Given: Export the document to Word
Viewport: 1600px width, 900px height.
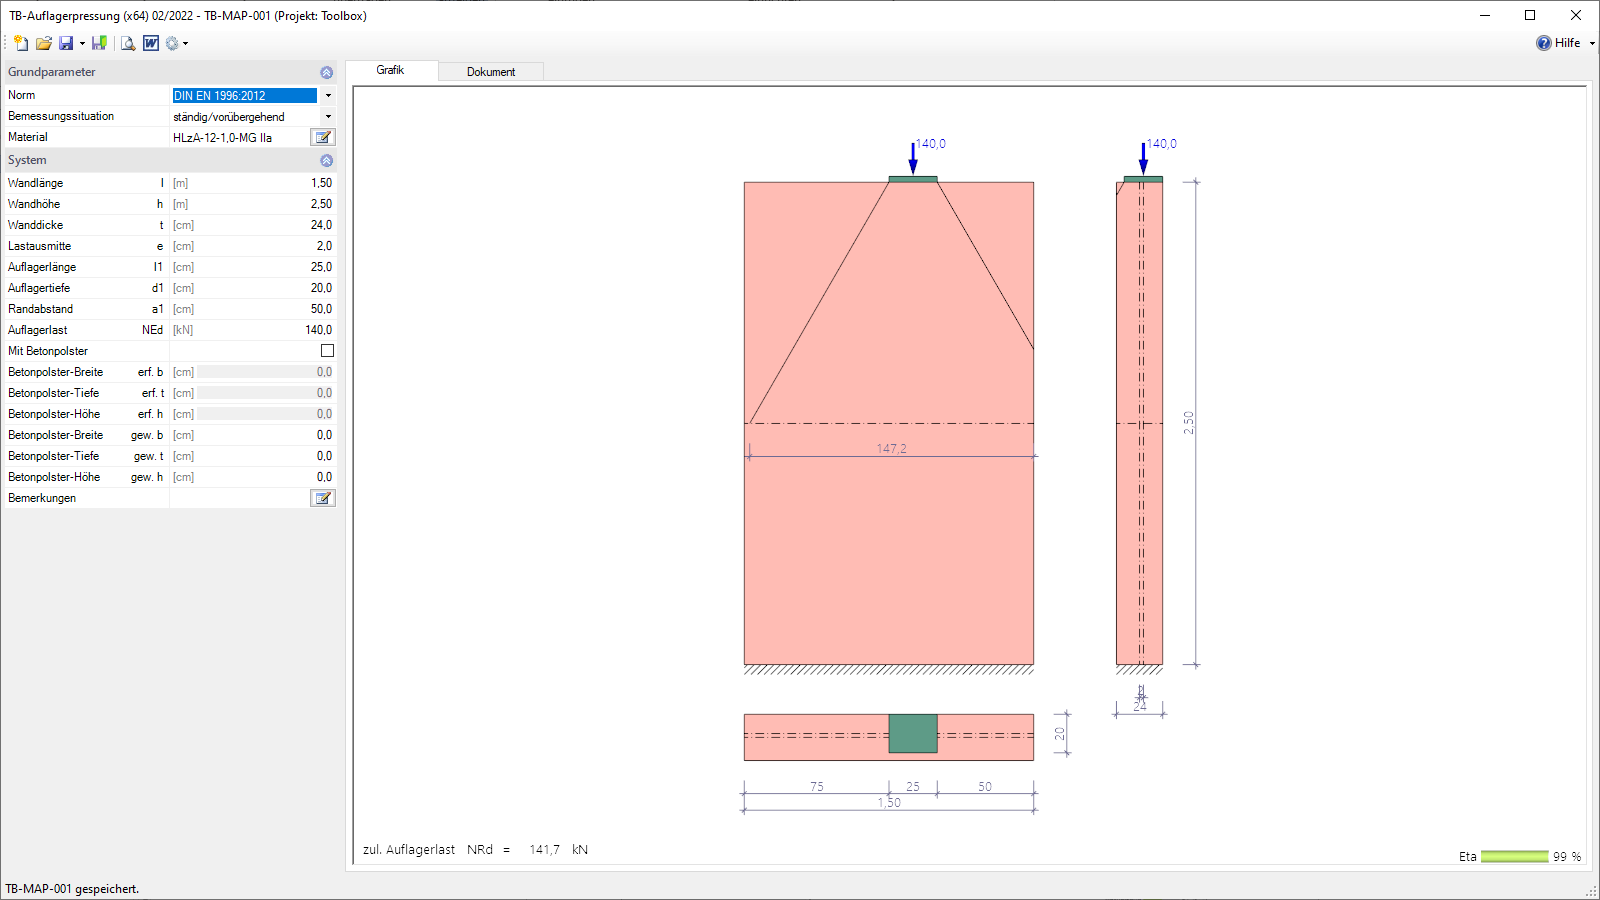Looking at the screenshot, I should point(151,43).
